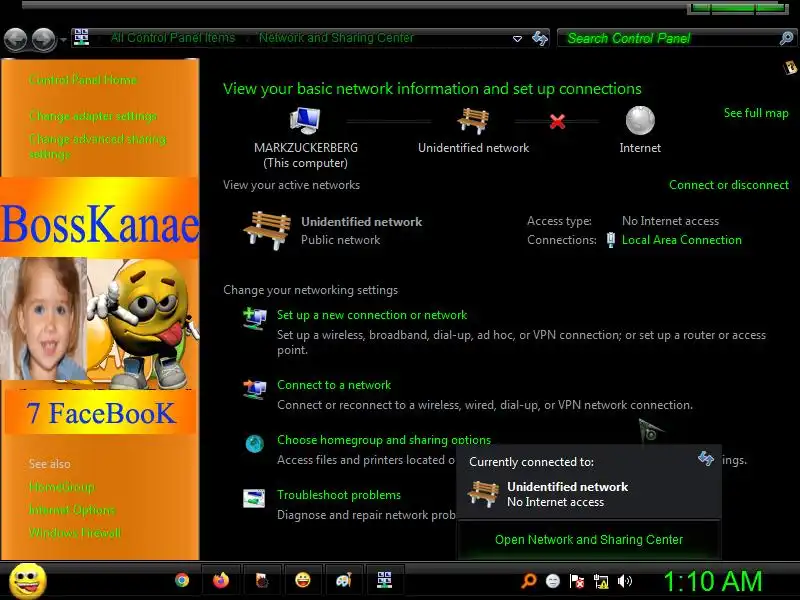Screen dimensions: 800x600
Task: Open Windows Firewall under See also
Action: click(75, 533)
